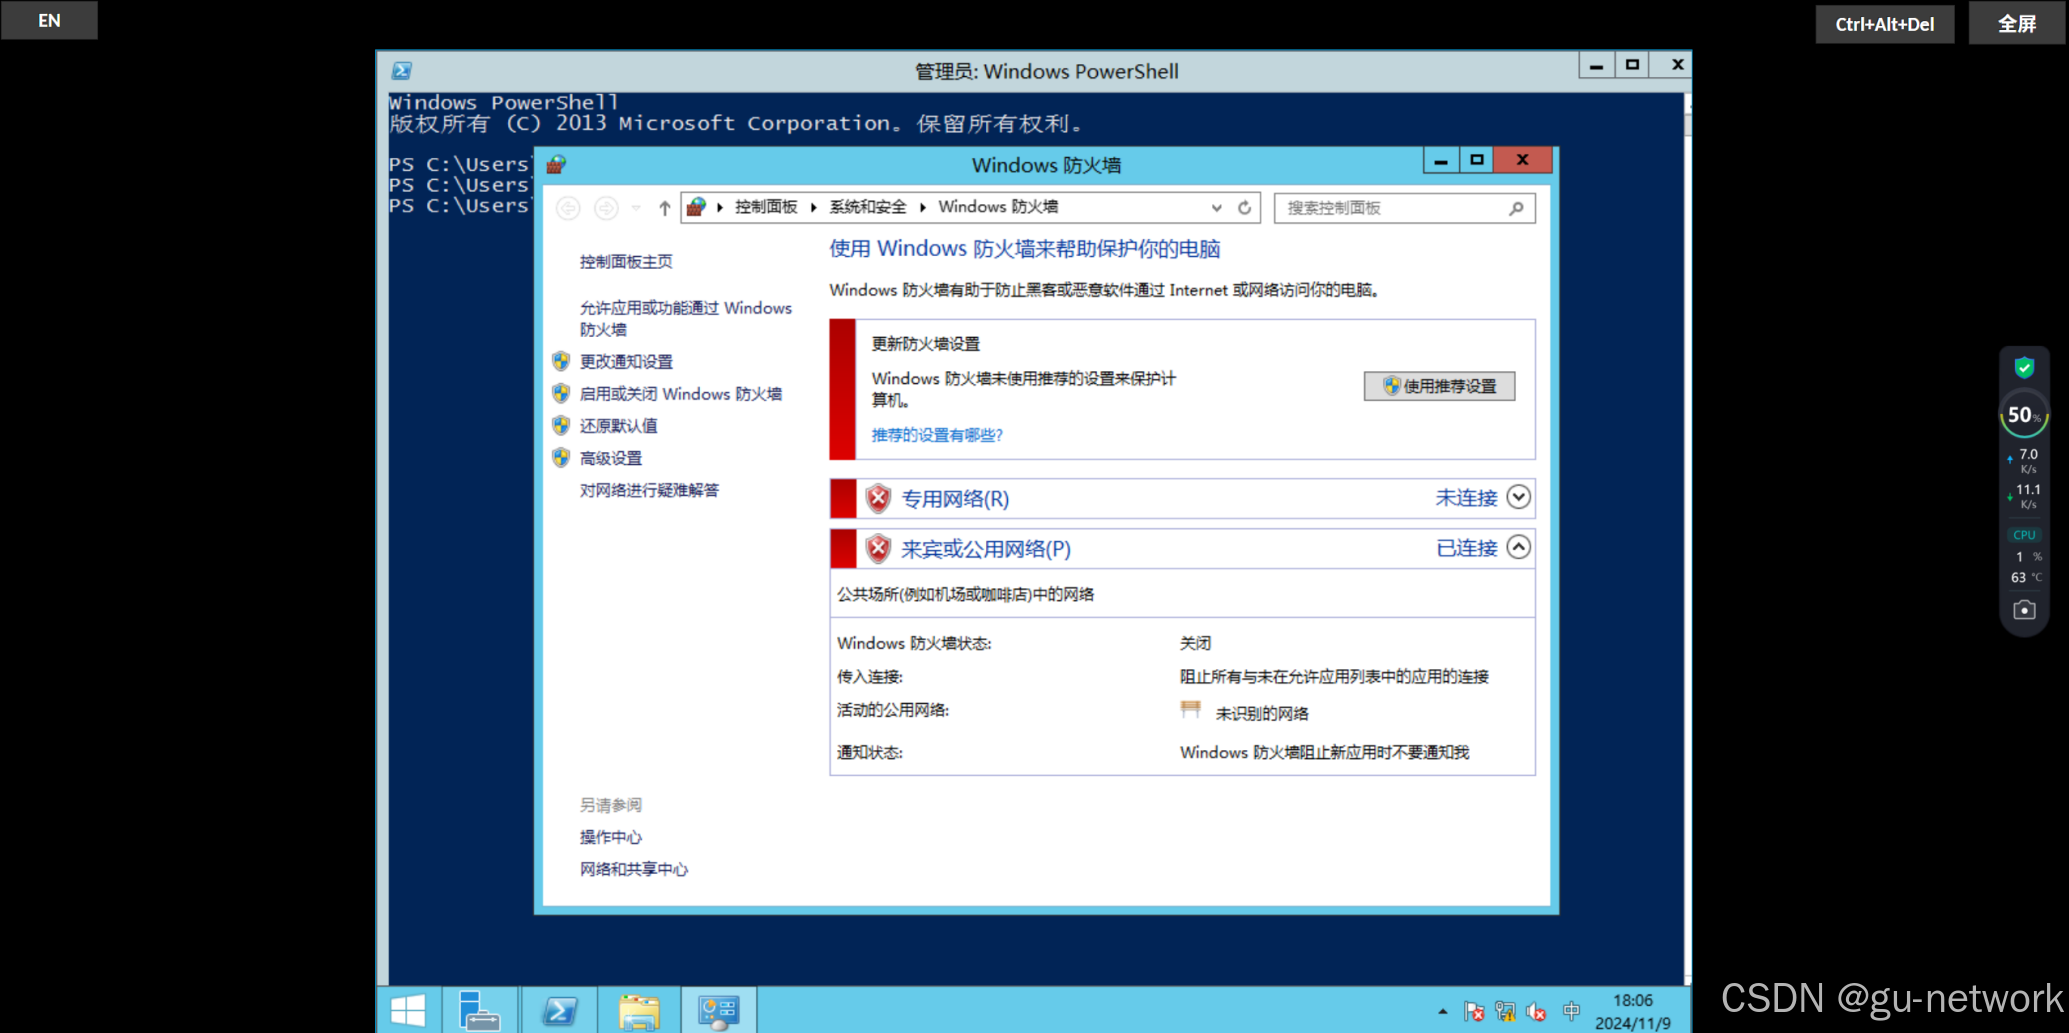Open the Windows Start button
Image resolution: width=2069 pixels, height=1033 pixels.
click(408, 1011)
